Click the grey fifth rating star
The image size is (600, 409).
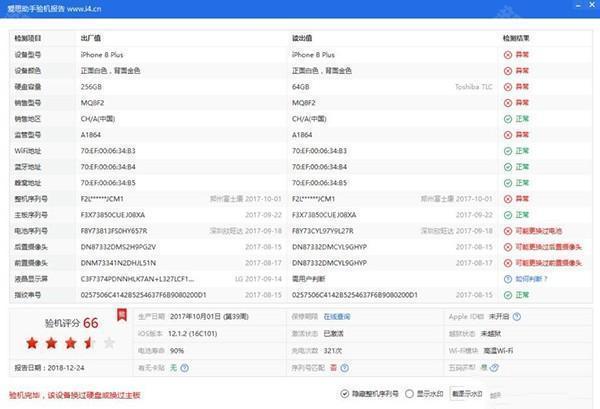109,343
